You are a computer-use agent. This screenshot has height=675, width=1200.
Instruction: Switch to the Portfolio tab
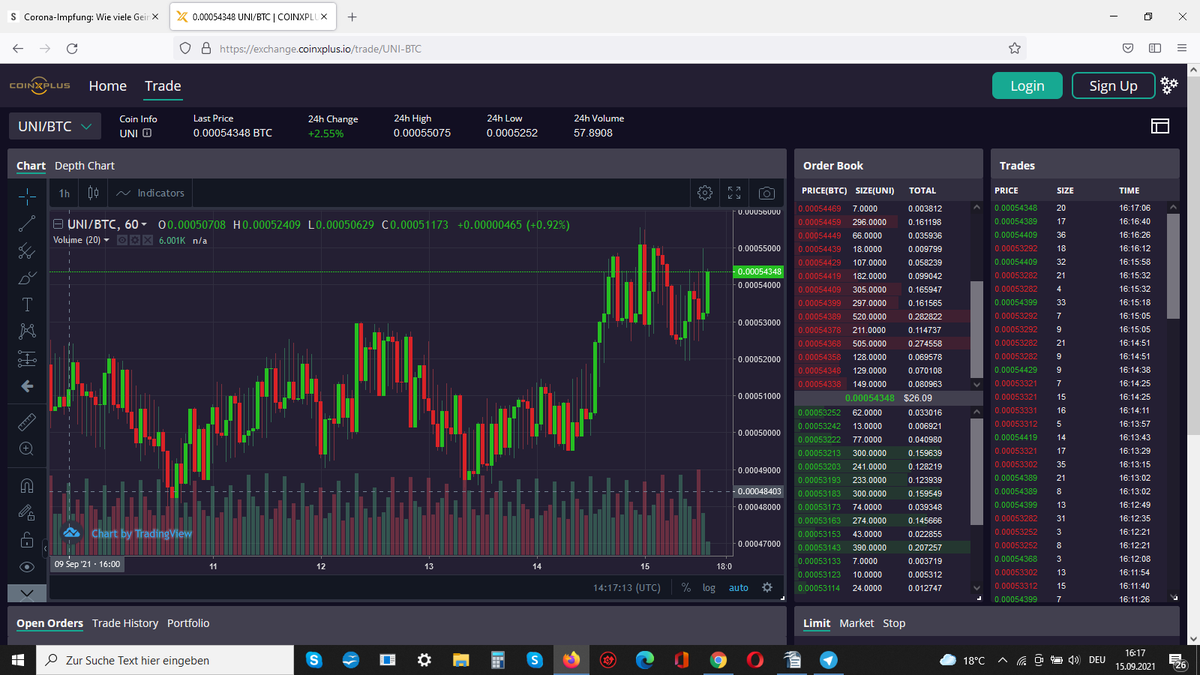point(188,623)
